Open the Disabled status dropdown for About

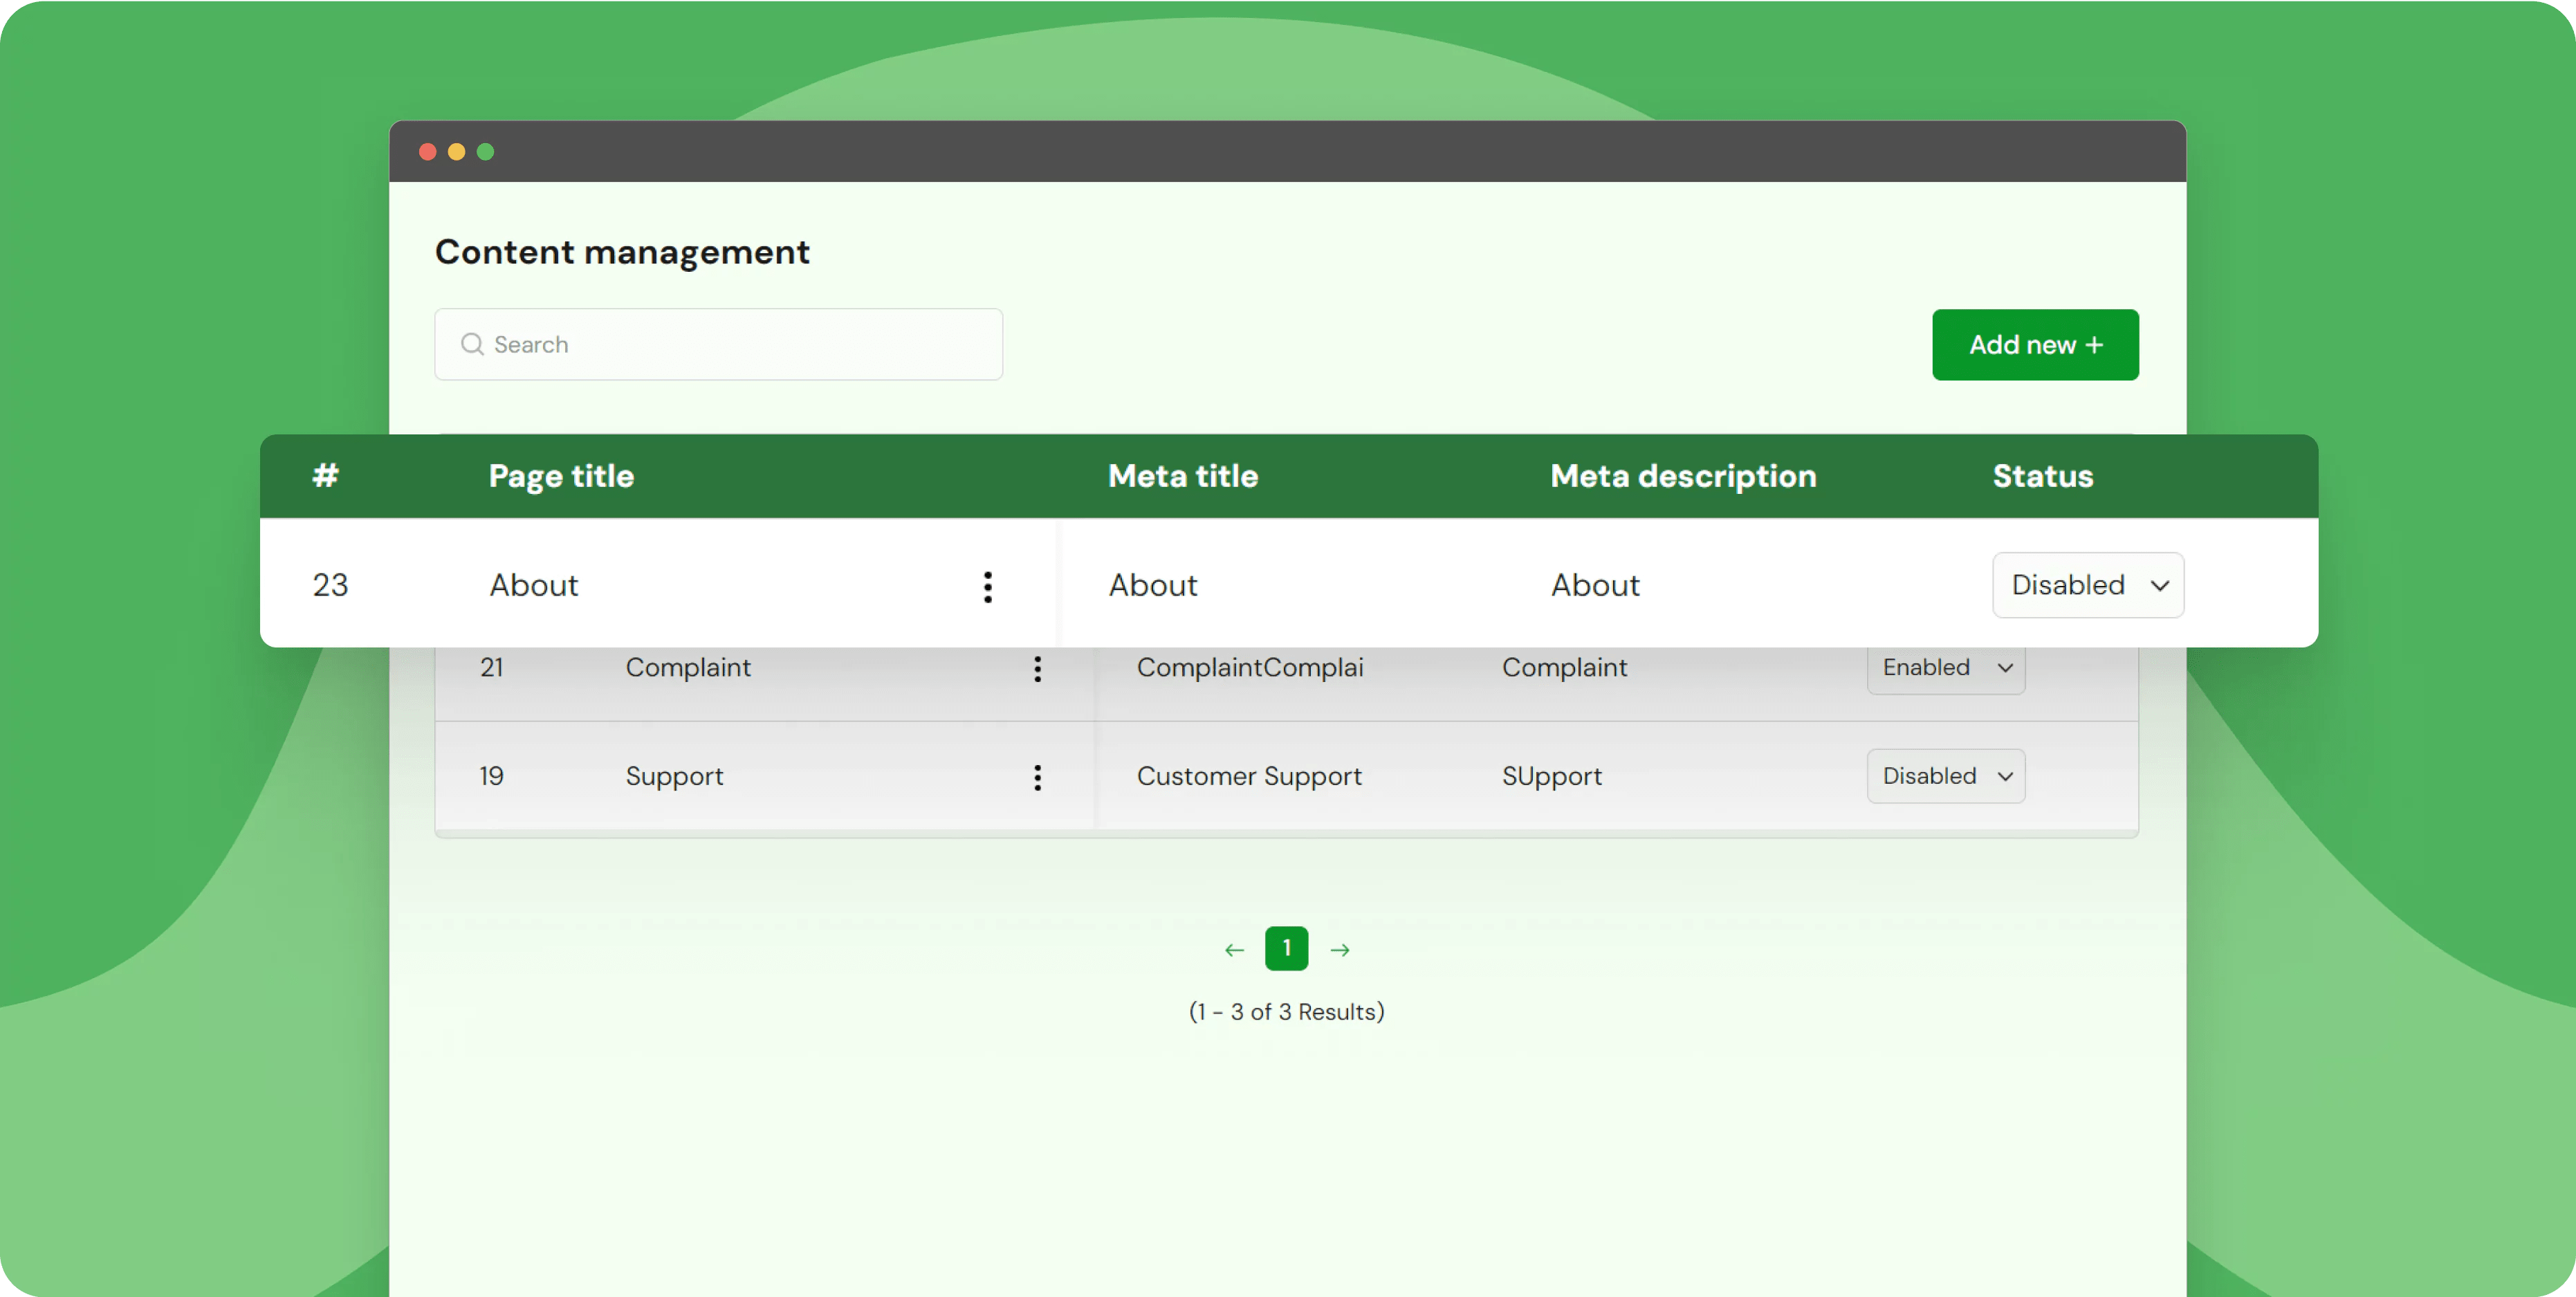2087,585
